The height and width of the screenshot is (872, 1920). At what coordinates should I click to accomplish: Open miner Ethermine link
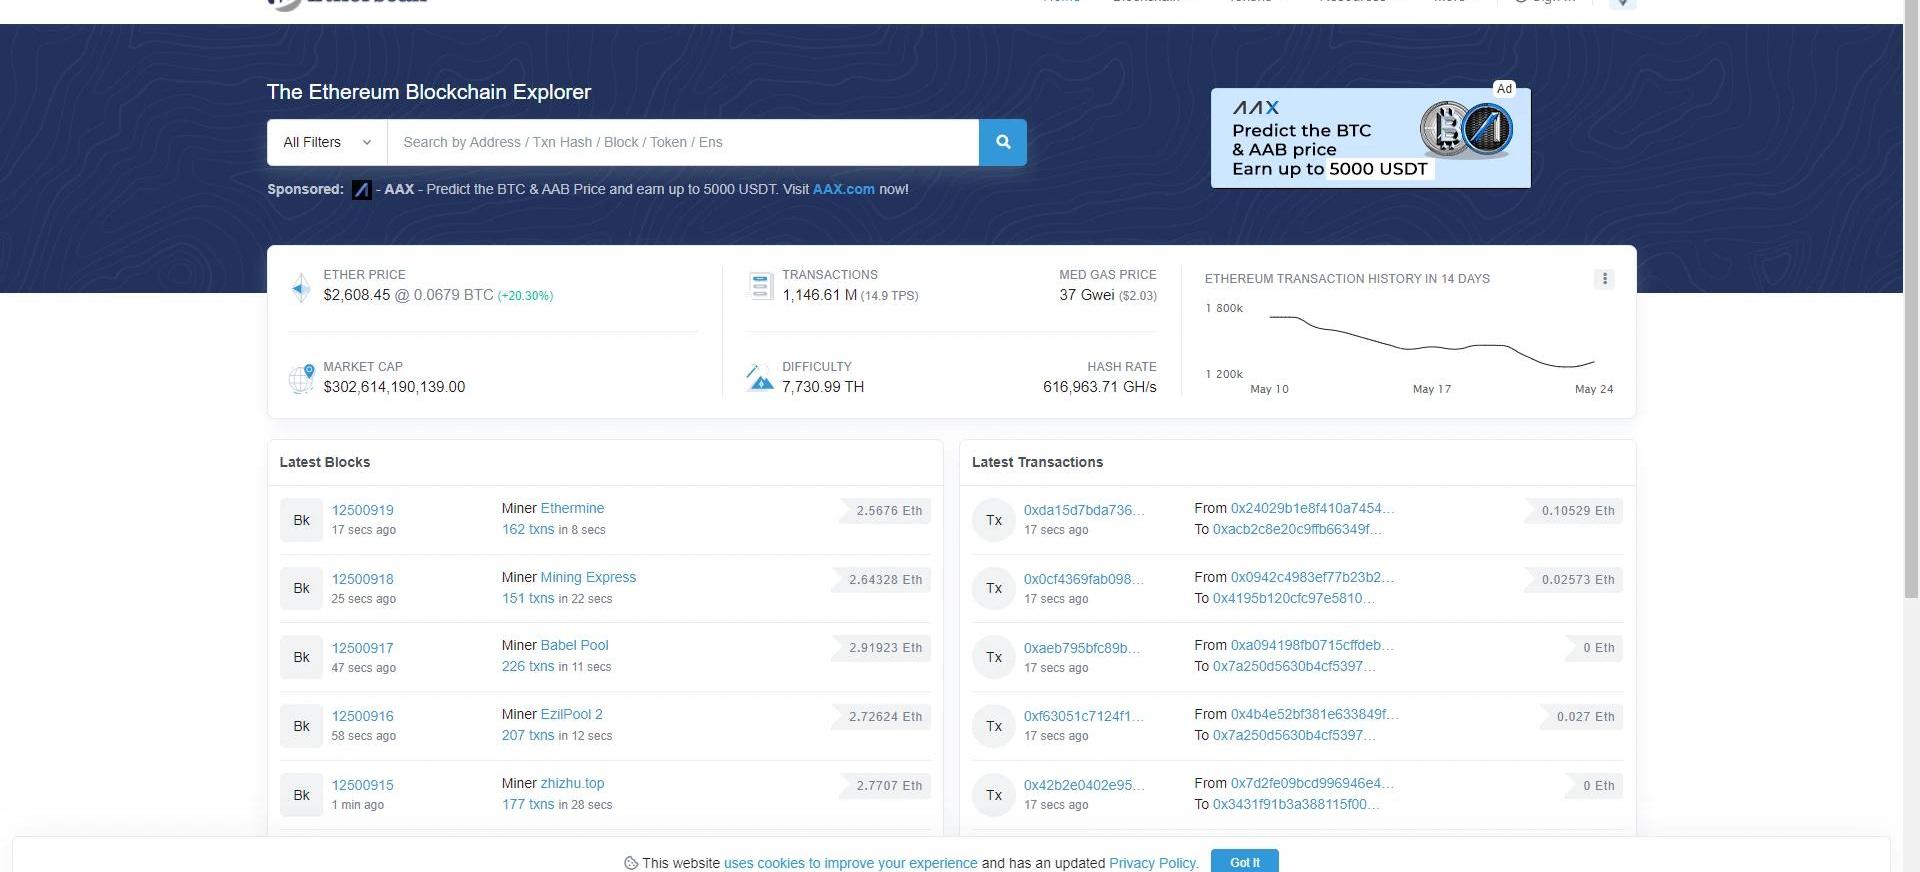tap(572, 508)
